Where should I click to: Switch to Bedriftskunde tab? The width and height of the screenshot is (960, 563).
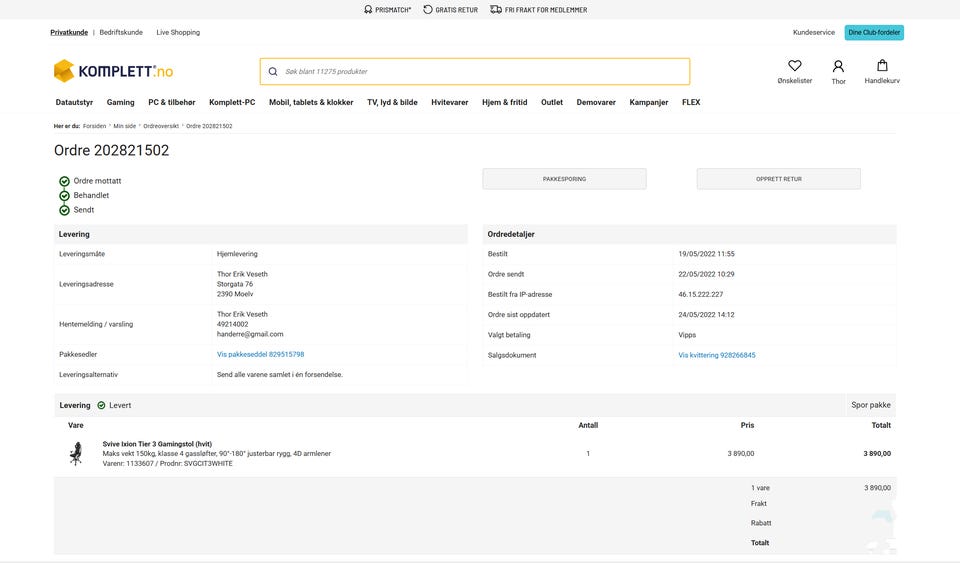tap(121, 32)
